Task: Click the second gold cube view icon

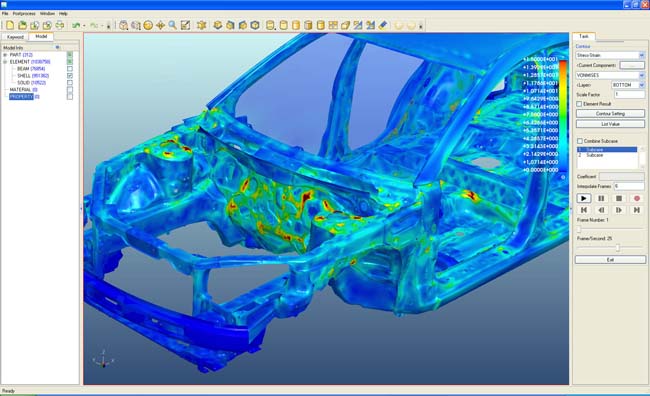Action: [230, 26]
